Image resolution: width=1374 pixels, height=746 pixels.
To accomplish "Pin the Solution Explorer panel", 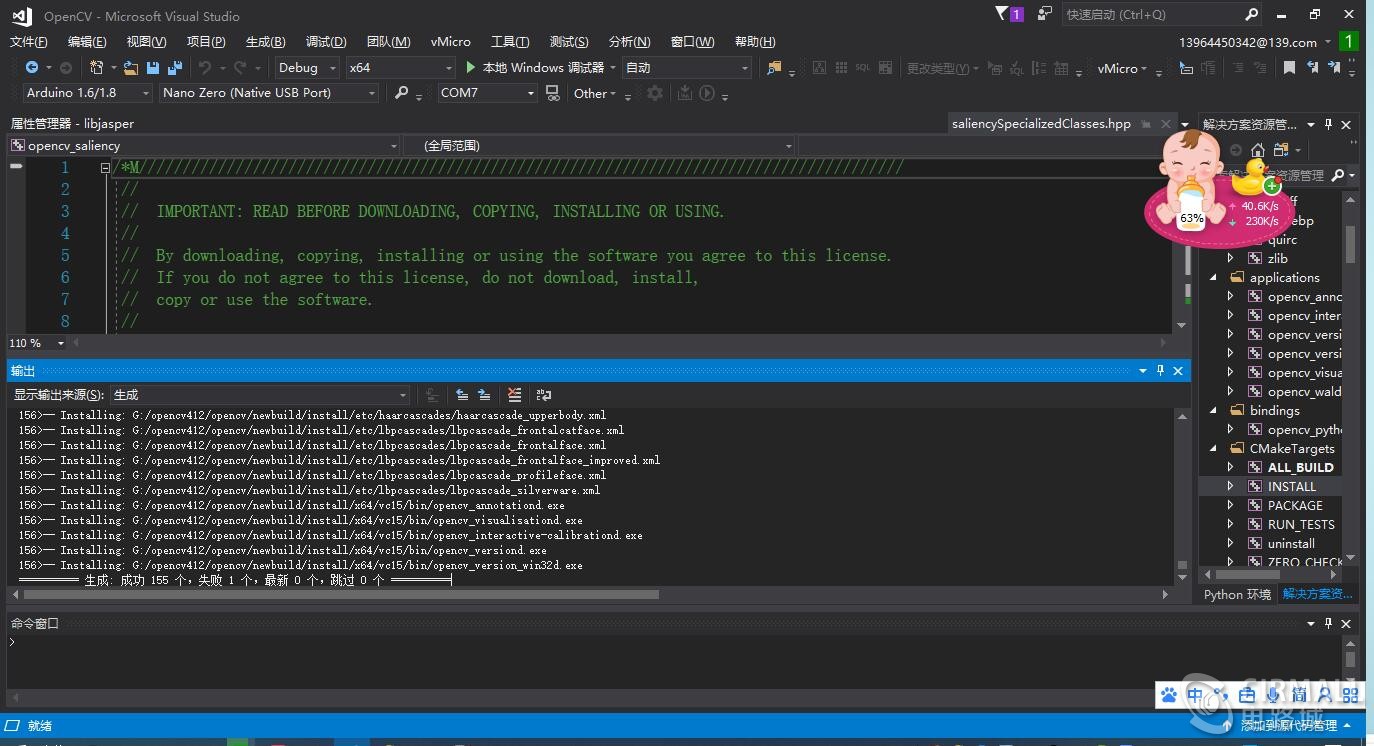I will [x=1329, y=125].
